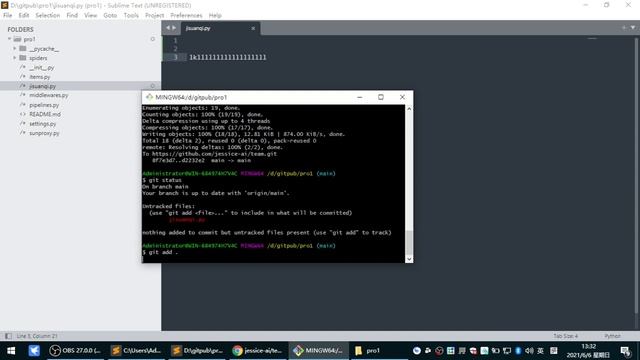Image resolution: width=640 pixels, height=360 pixels.
Task: Click the Bluetooth tray icon
Action: click(518, 351)
